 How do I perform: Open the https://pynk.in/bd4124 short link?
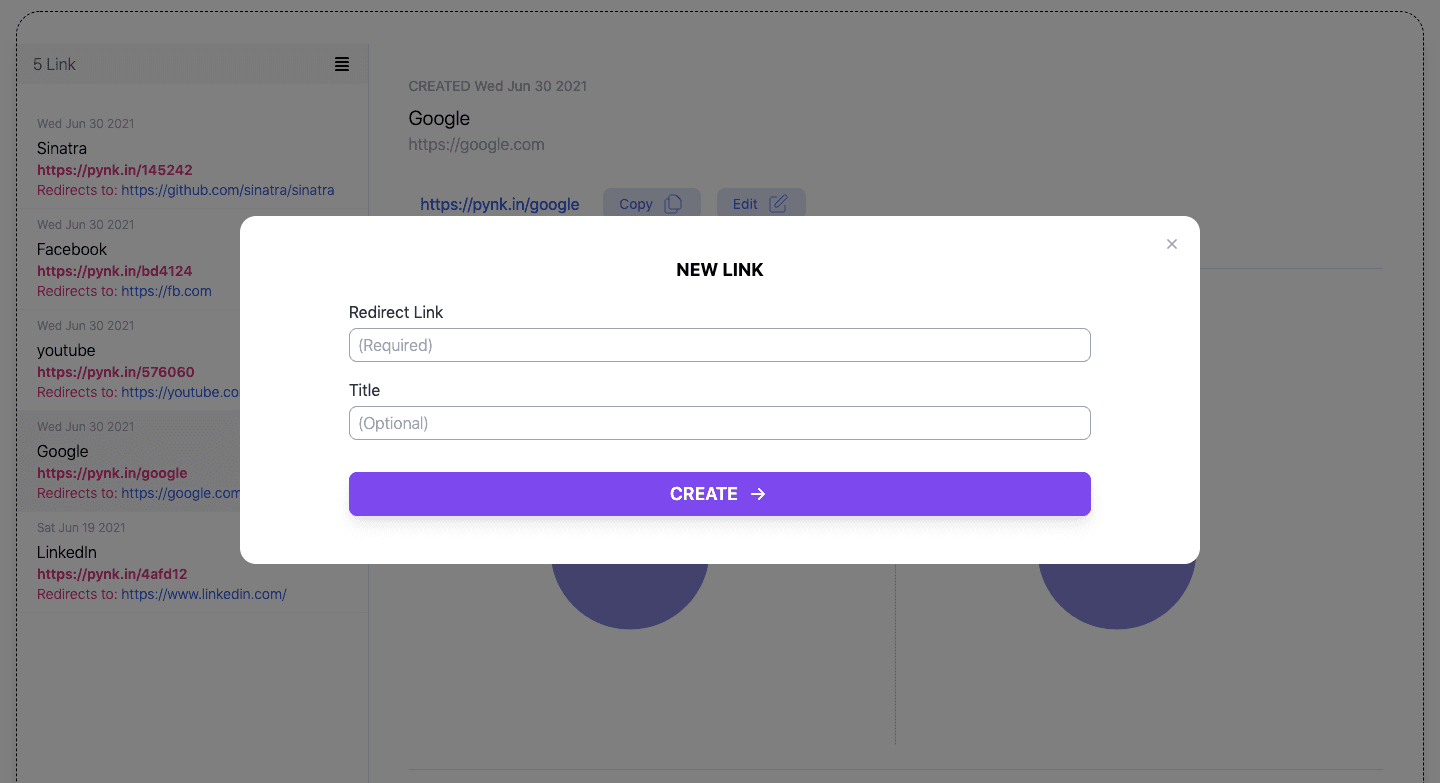coord(115,271)
